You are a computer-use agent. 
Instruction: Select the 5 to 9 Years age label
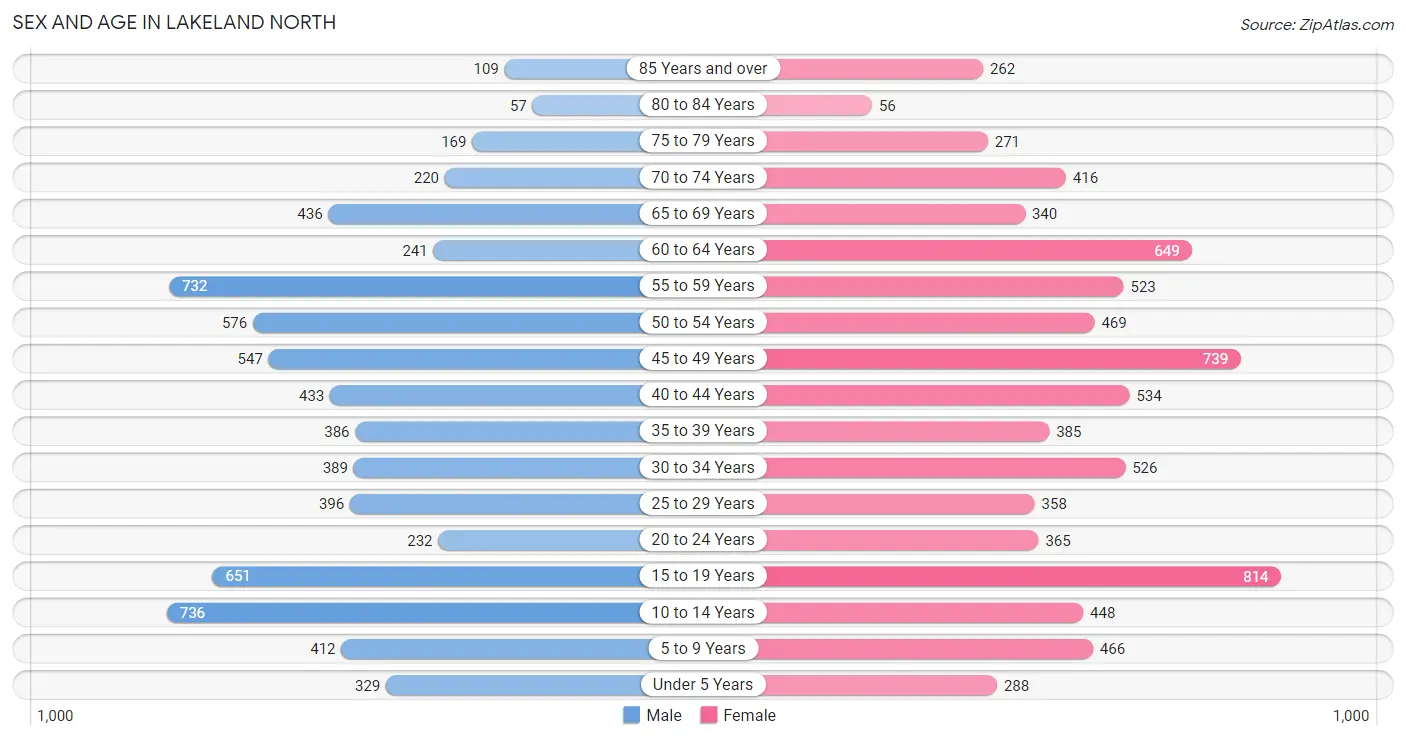point(703,648)
